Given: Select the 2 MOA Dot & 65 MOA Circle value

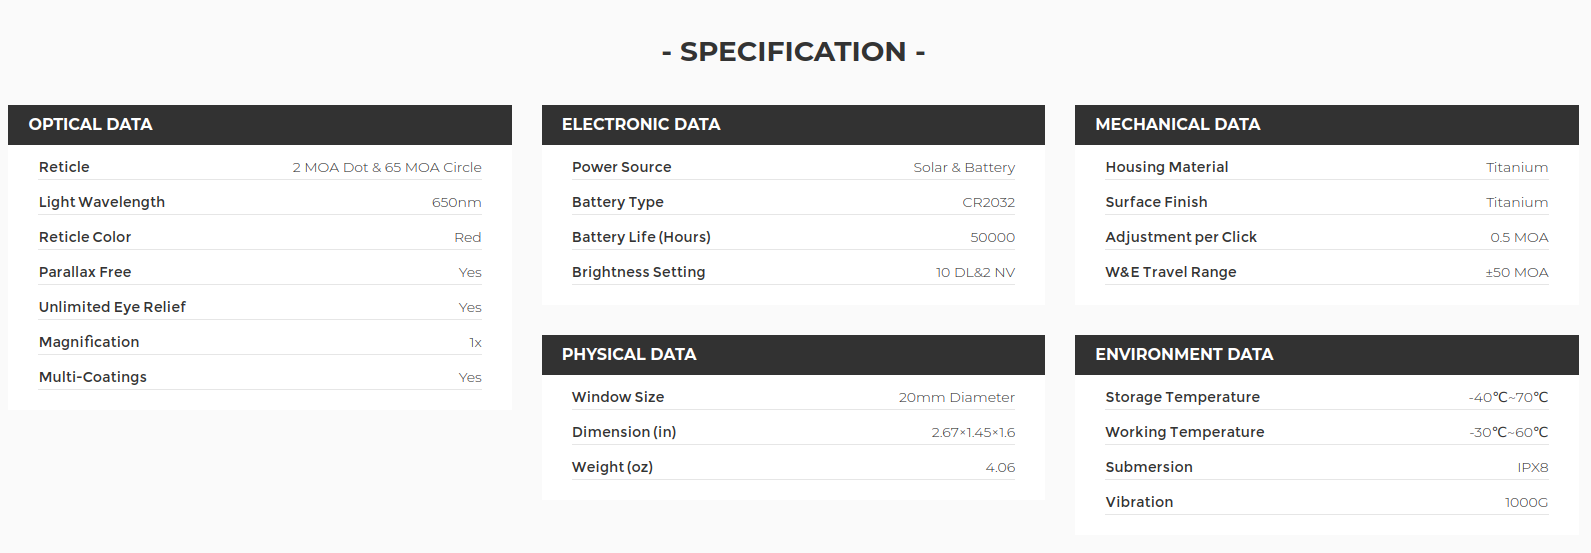Looking at the screenshot, I should pos(387,167).
